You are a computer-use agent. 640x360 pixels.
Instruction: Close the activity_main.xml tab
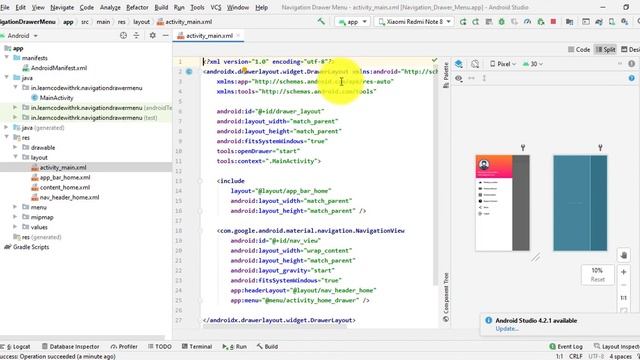[x=238, y=36]
